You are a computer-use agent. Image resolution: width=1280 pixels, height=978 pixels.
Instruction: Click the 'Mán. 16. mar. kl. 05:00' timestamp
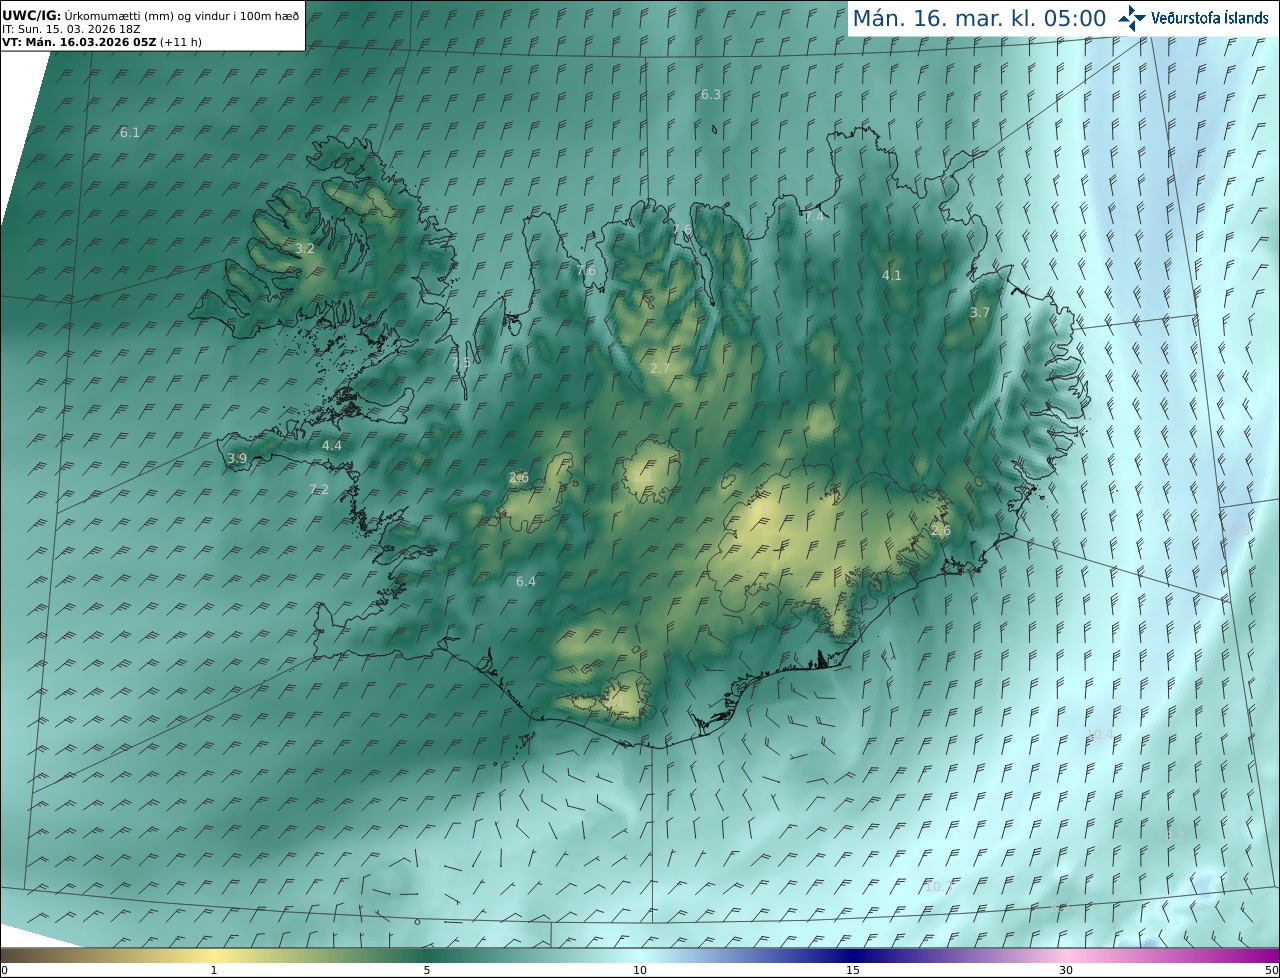point(979,18)
